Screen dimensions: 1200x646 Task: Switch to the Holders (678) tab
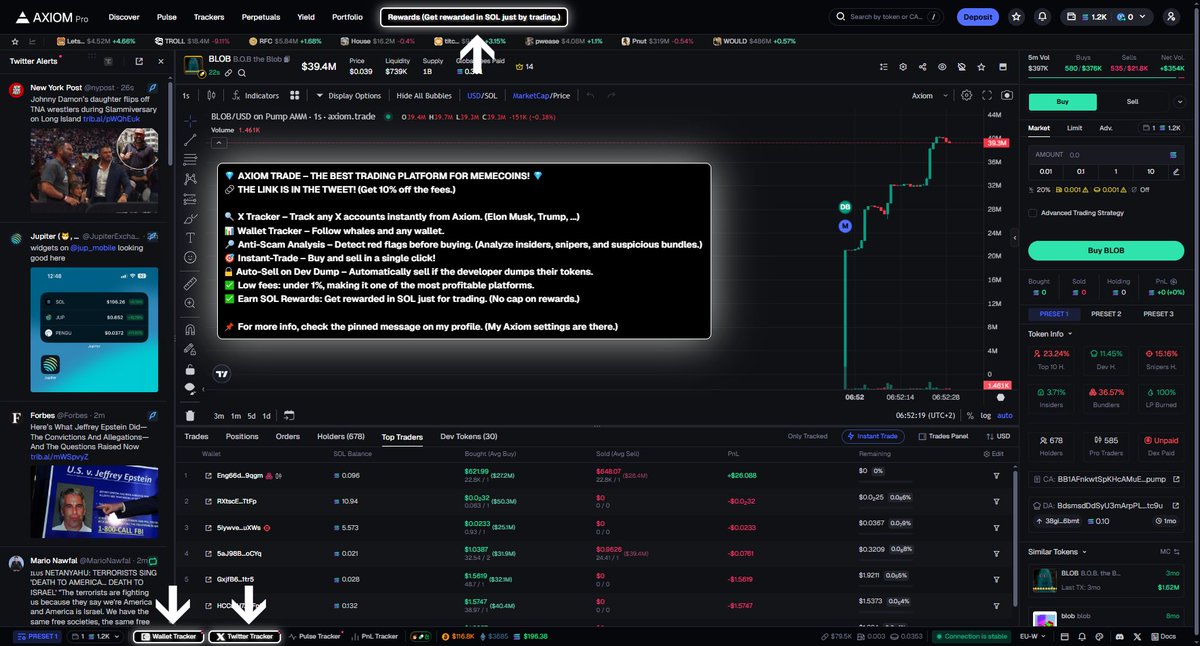pos(340,437)
